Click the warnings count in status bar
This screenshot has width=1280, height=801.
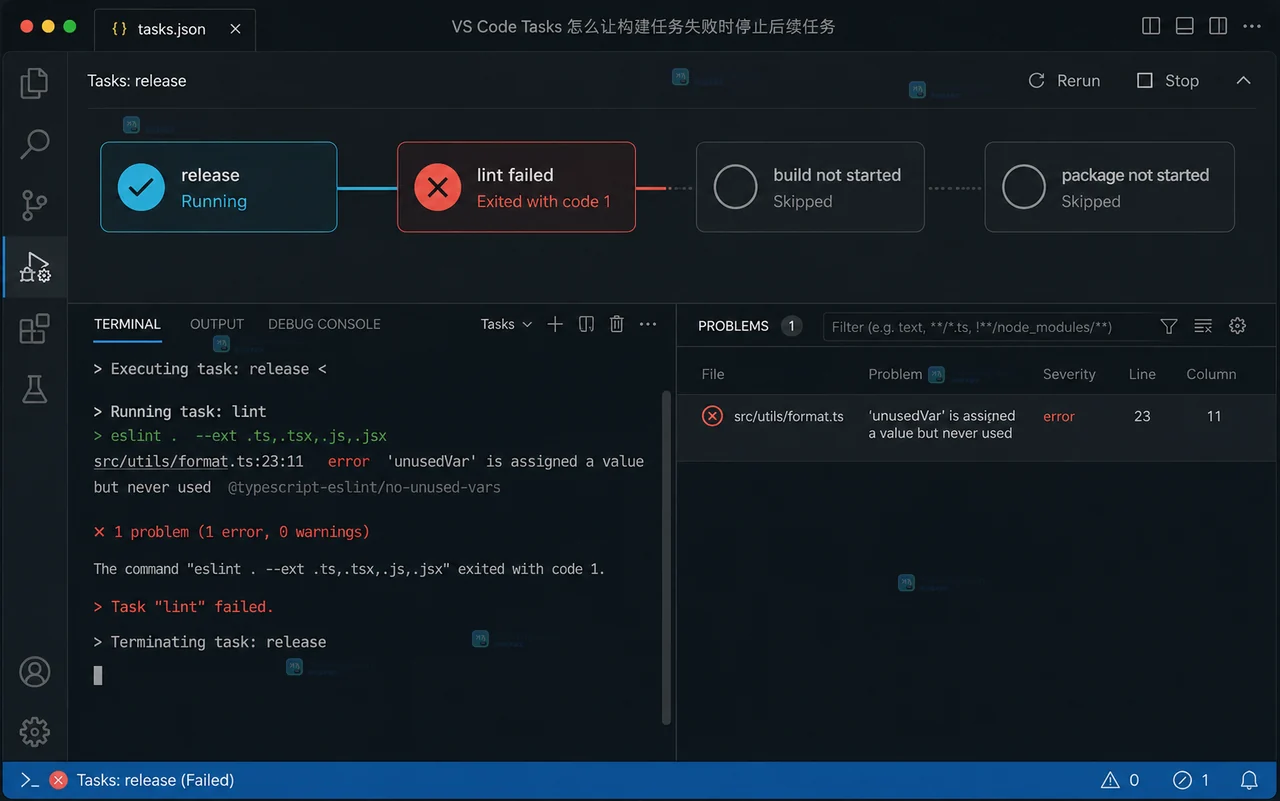click(x=1120, y=780)
